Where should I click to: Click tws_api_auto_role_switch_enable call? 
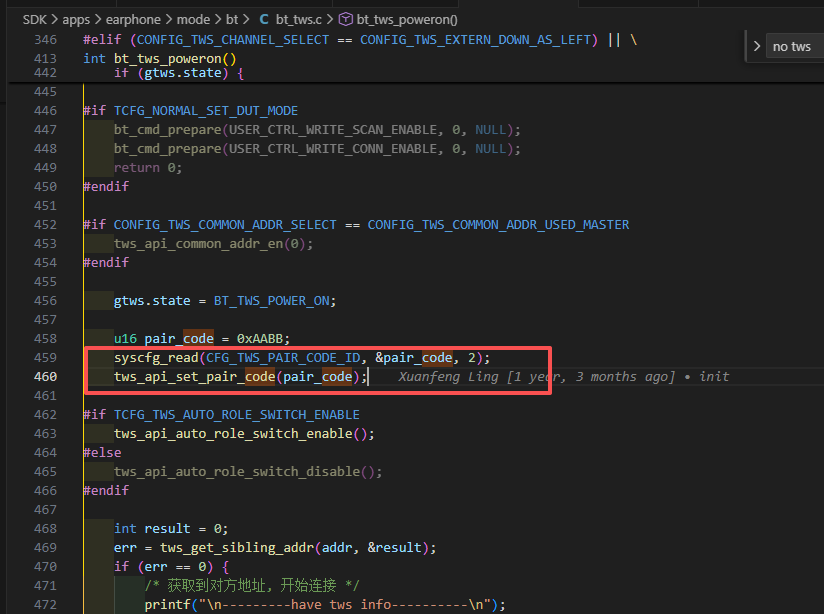pos(233,433)
